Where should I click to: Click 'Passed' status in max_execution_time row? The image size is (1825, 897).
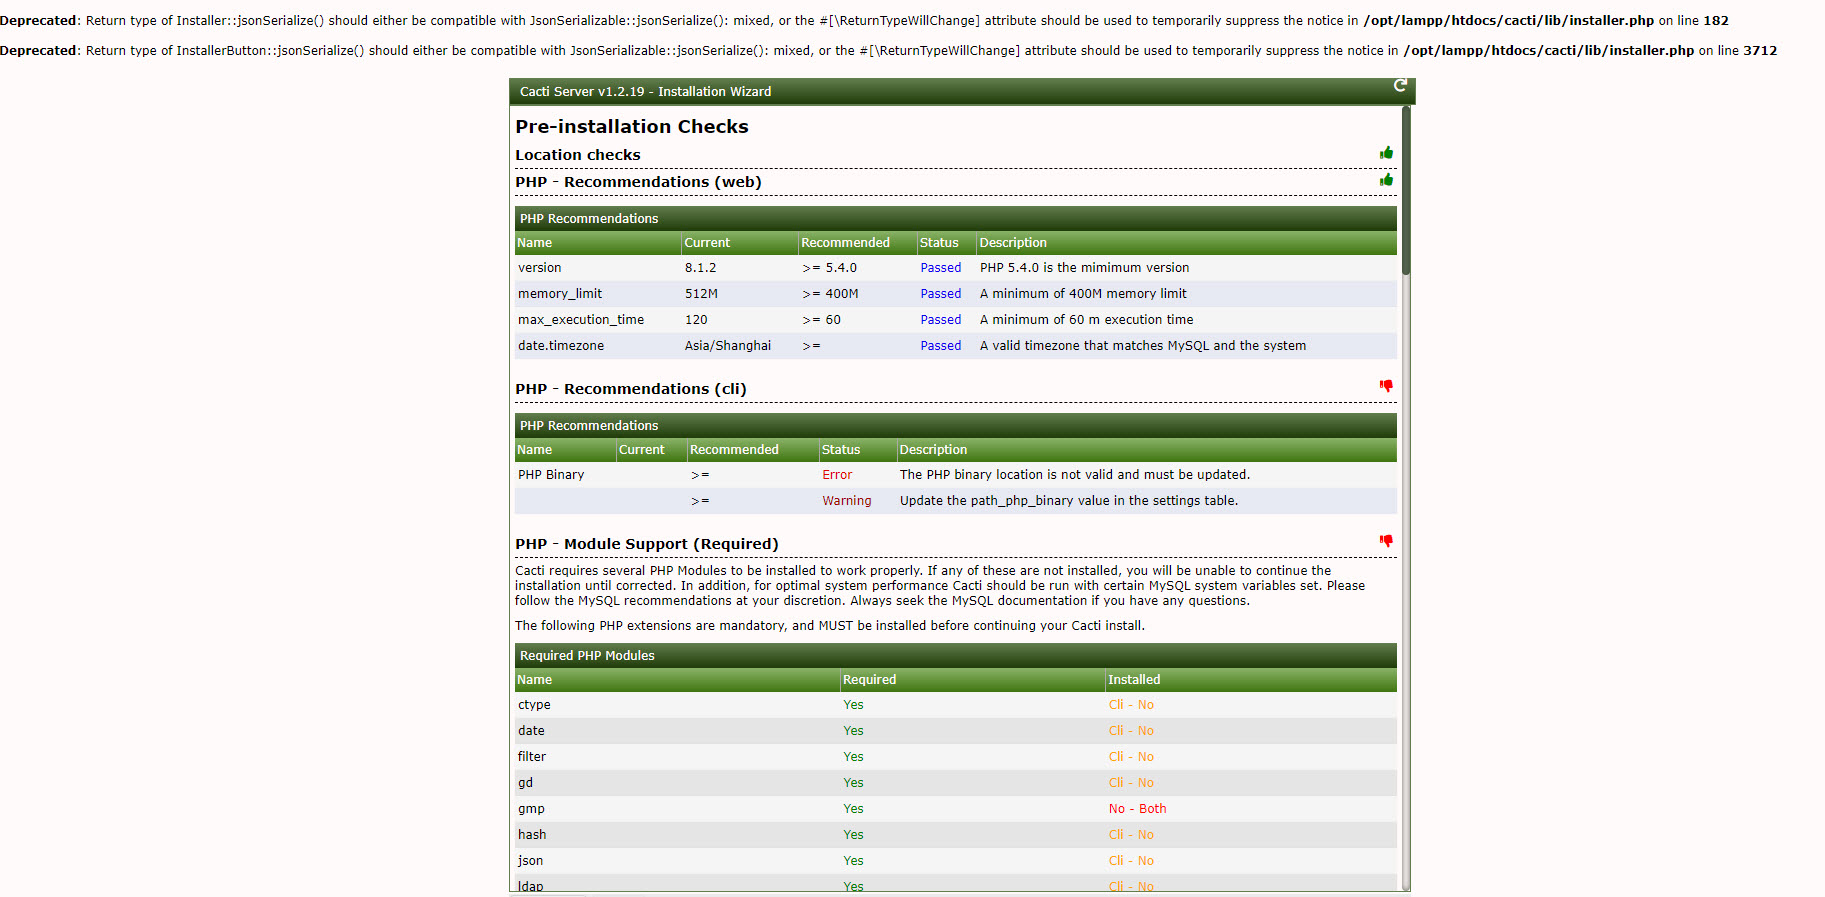(x=941, y=320)
